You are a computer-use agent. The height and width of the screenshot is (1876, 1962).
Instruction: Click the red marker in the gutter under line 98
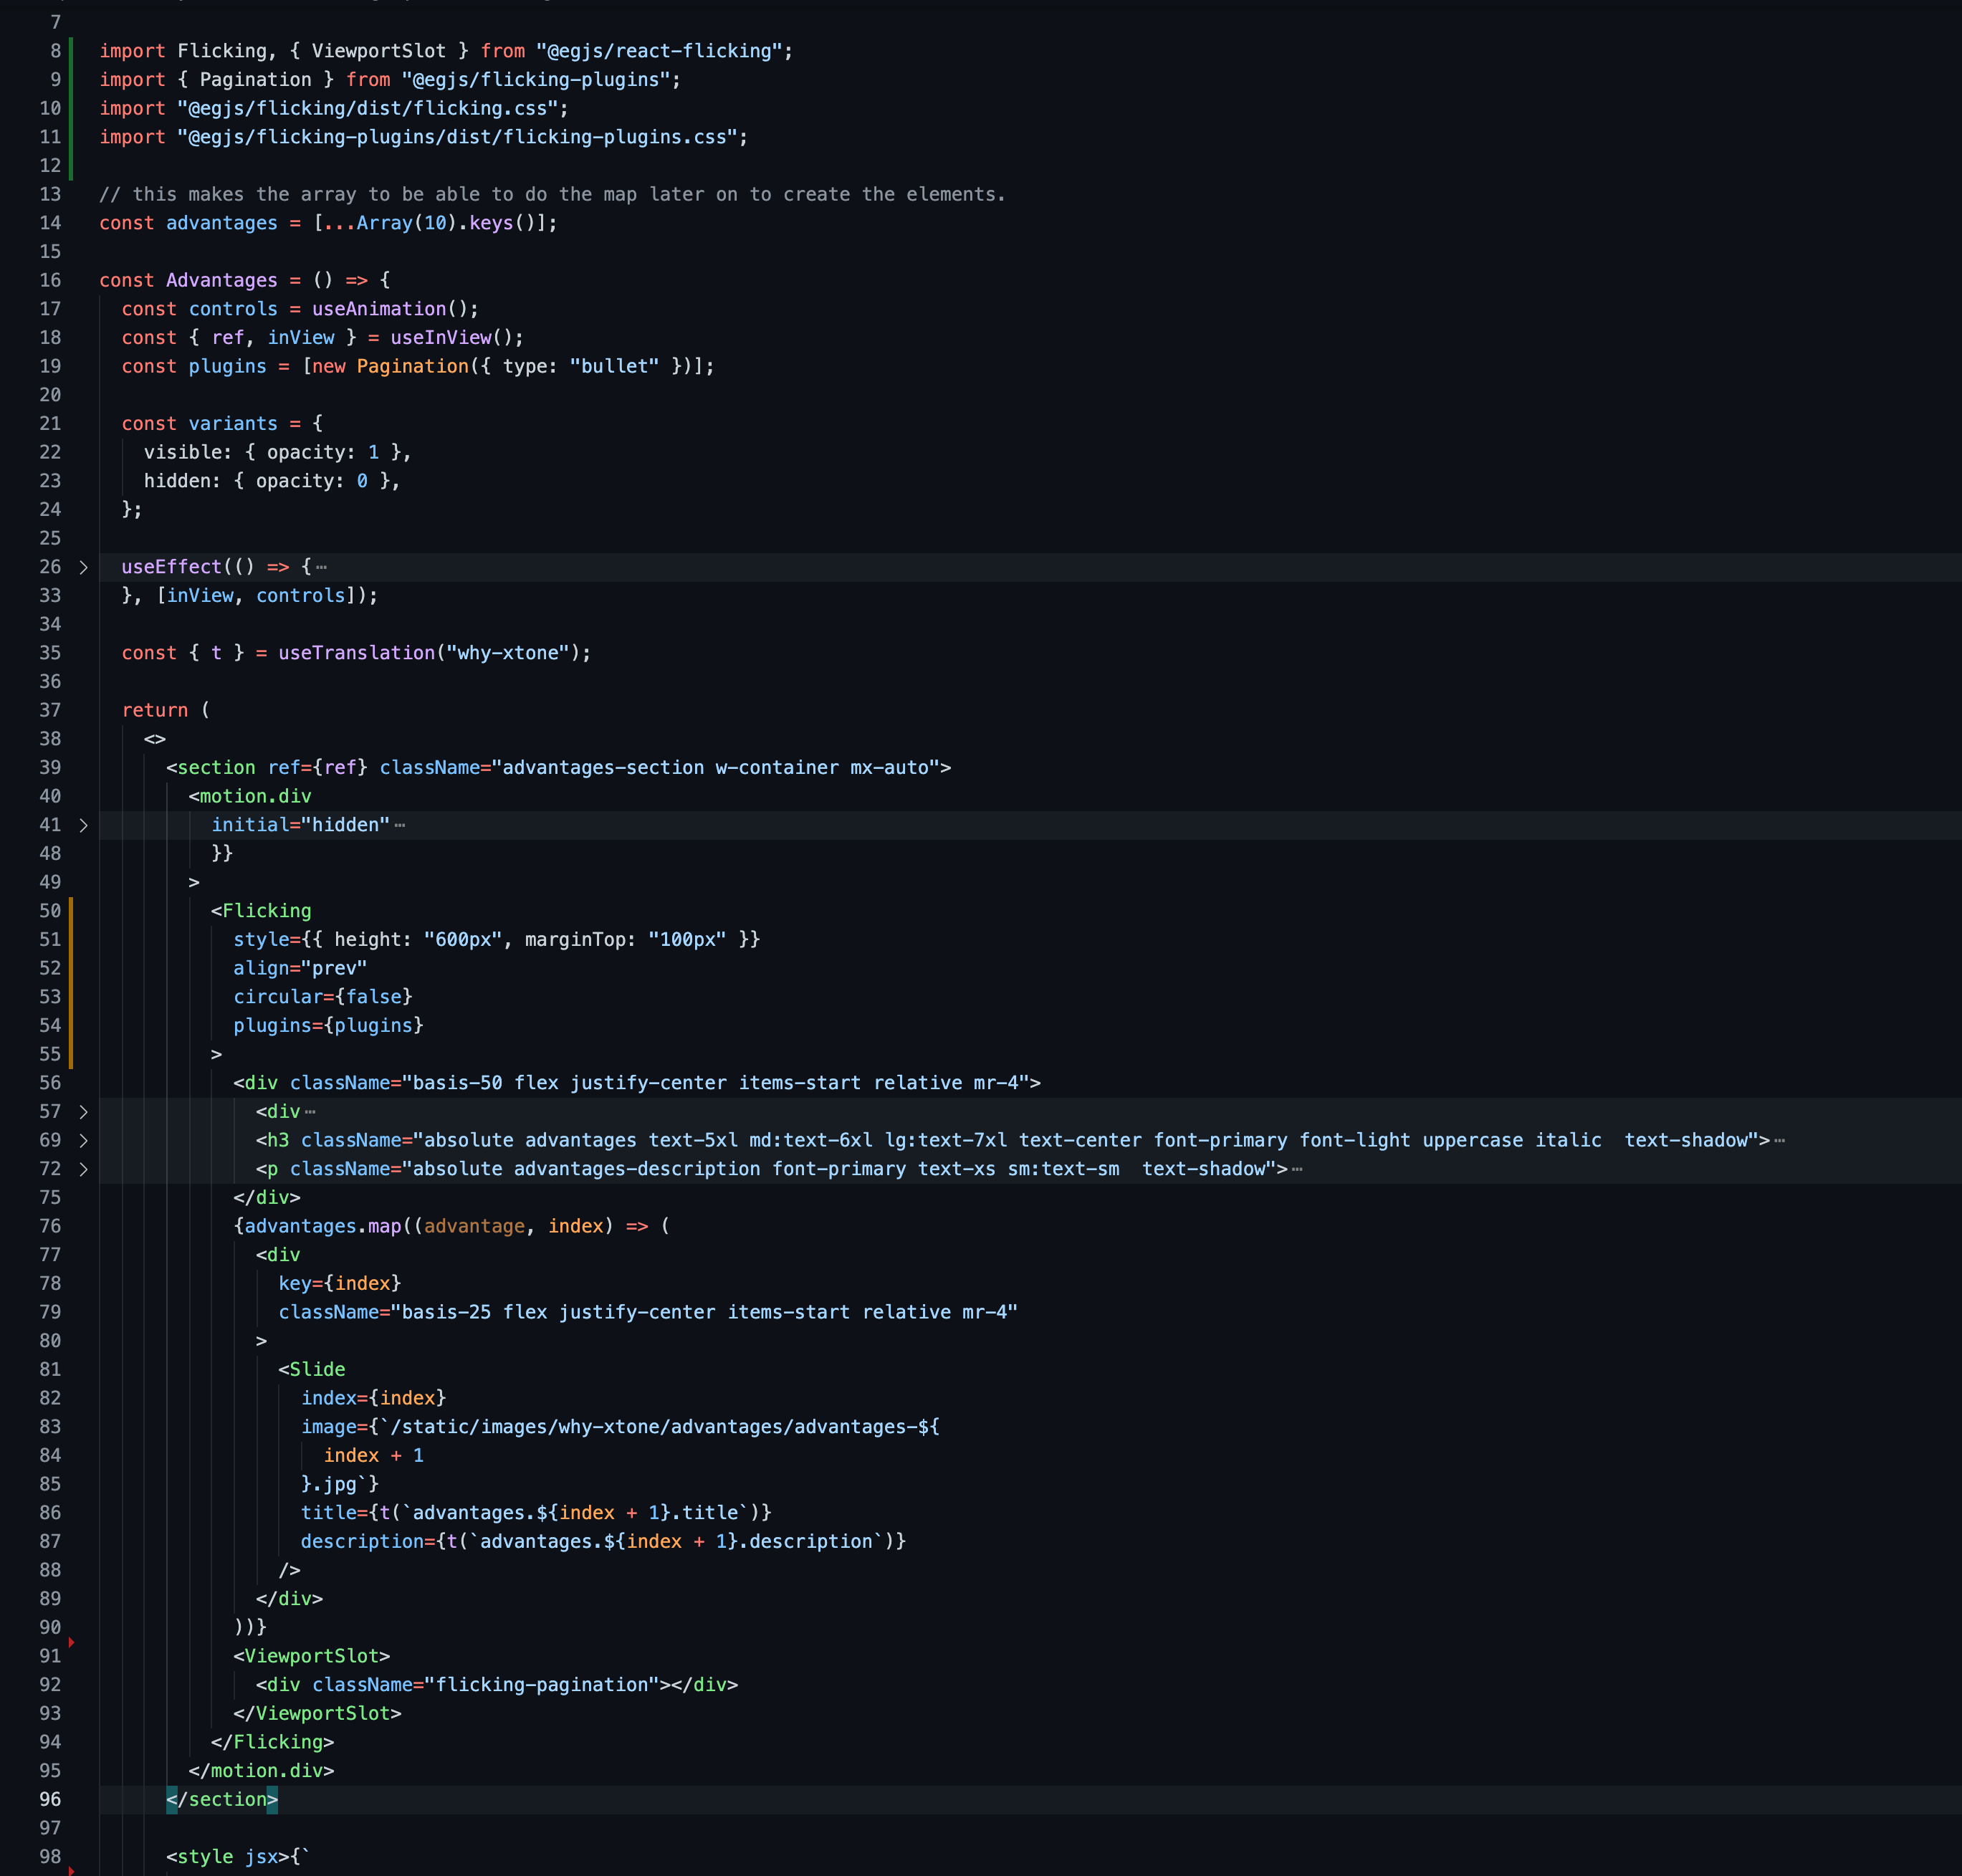(x=72, y=1870)
